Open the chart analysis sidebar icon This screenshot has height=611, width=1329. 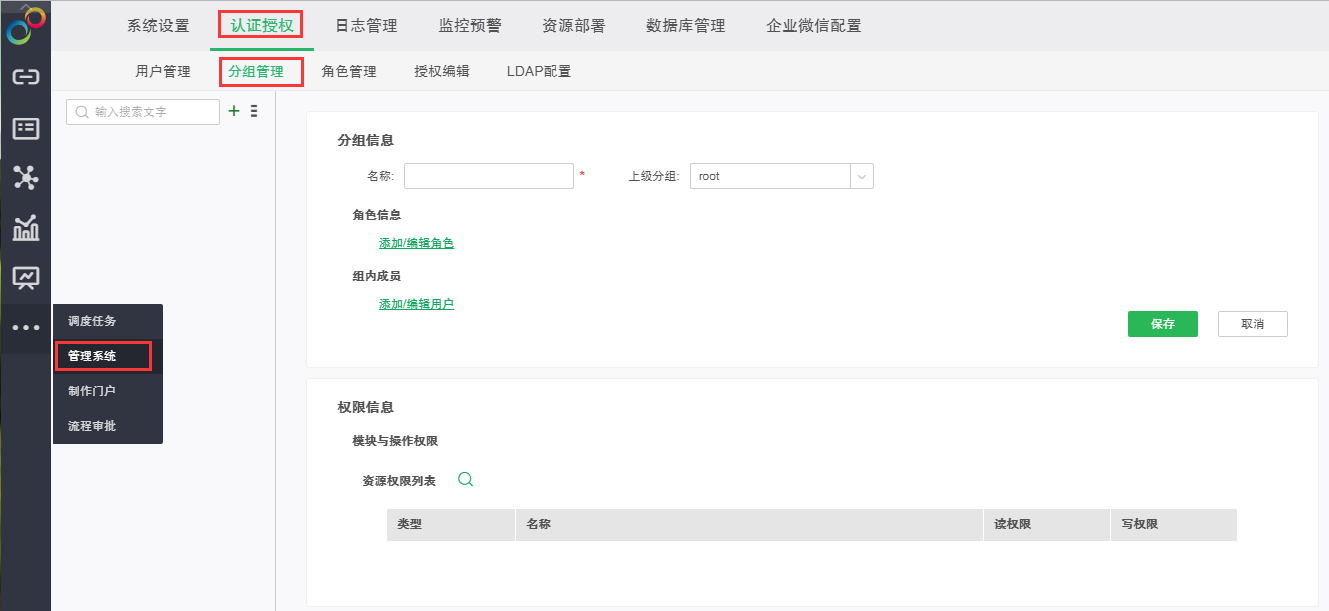[25, 228]
